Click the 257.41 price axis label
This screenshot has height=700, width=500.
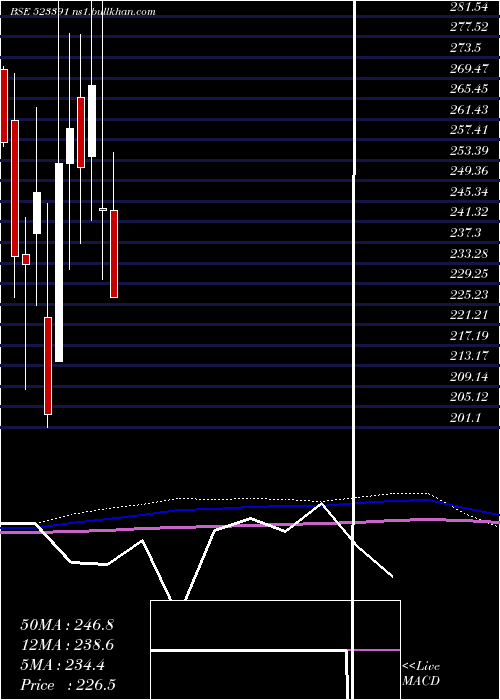[x=469, y=129]
